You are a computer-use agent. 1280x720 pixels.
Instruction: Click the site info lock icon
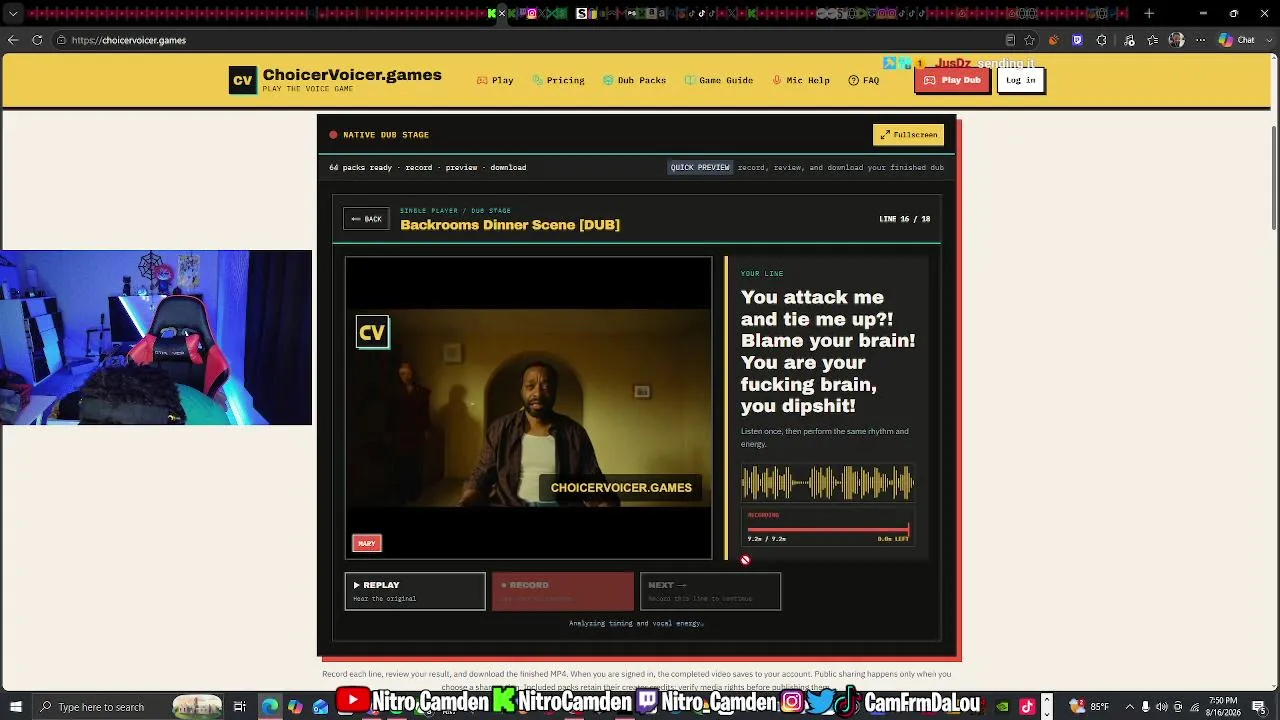click(61, 40)
